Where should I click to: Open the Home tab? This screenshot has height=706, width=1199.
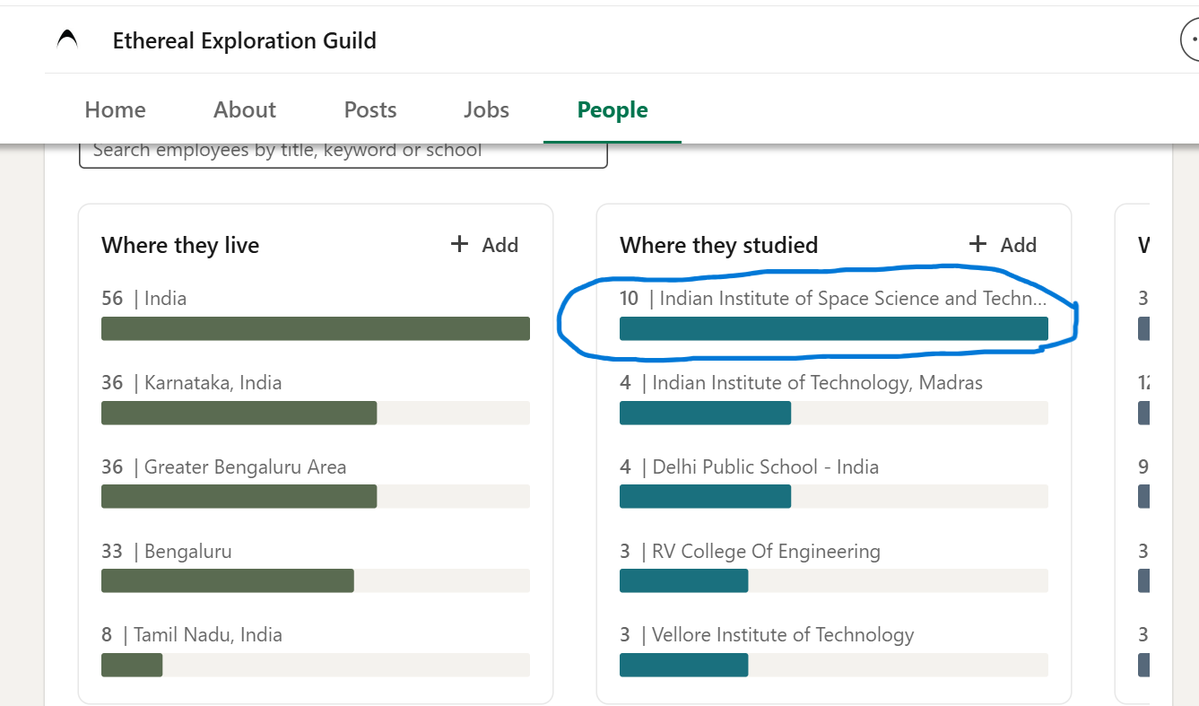point(115,110)
